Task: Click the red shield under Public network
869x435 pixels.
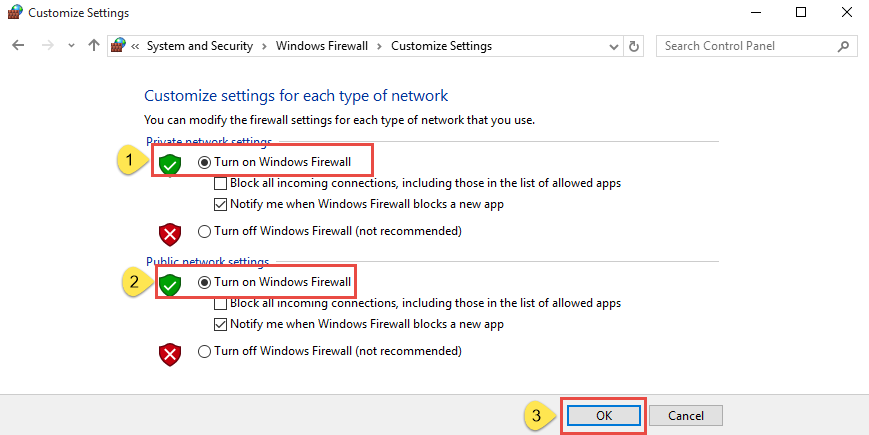Action: coord(170,355)
